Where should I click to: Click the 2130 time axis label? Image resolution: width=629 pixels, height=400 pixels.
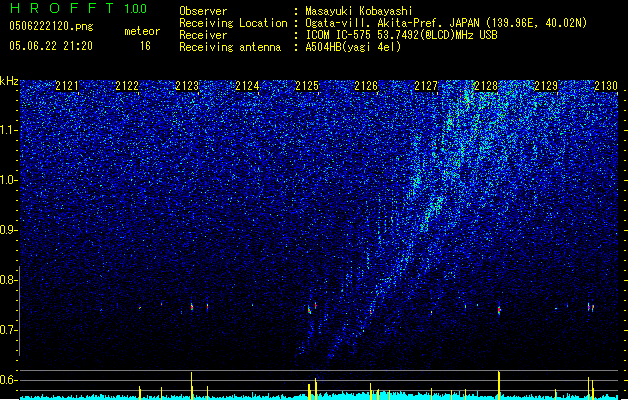tap(606, 86)
